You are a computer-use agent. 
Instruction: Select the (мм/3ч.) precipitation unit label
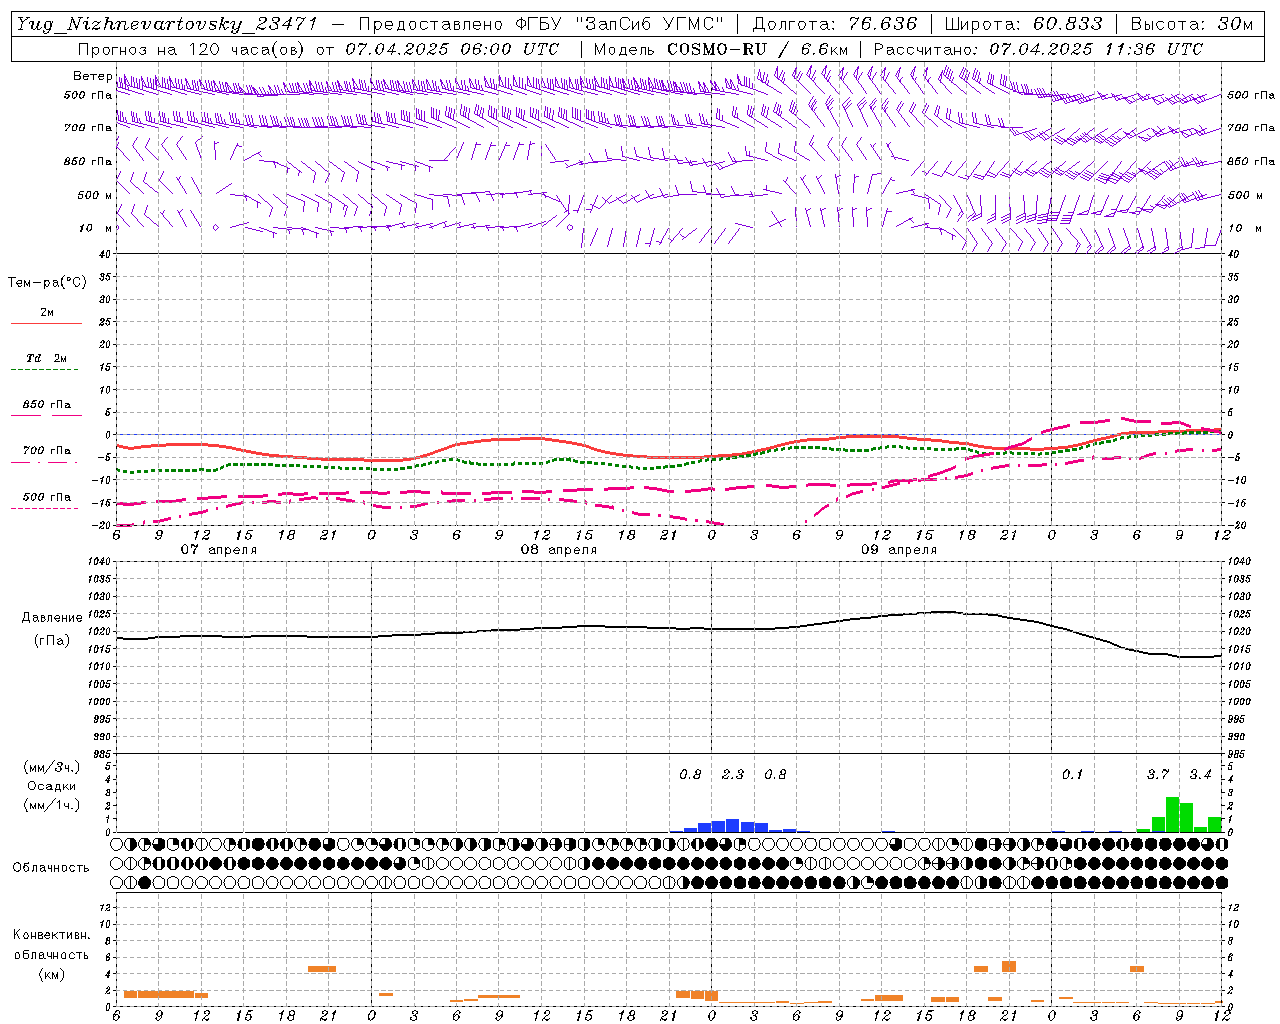pyautogui.click(x=52, y=767)
